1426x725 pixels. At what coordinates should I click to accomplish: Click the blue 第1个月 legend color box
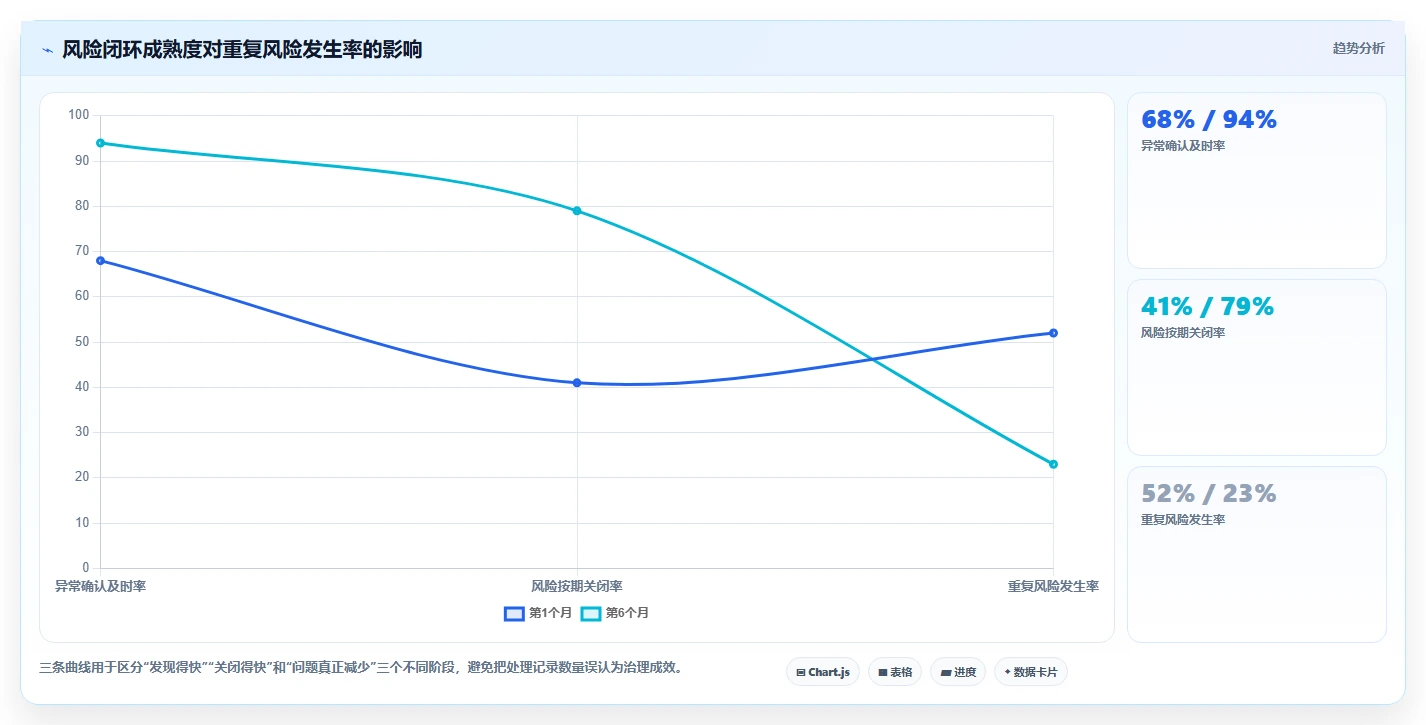coord(514,613)
